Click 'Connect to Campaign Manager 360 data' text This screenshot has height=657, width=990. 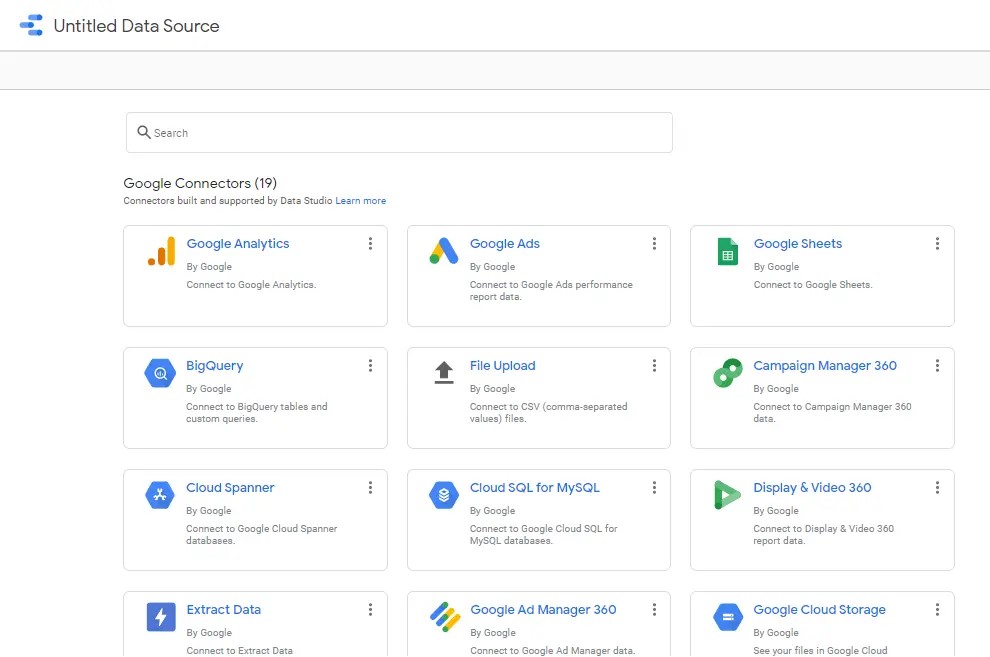832,413
